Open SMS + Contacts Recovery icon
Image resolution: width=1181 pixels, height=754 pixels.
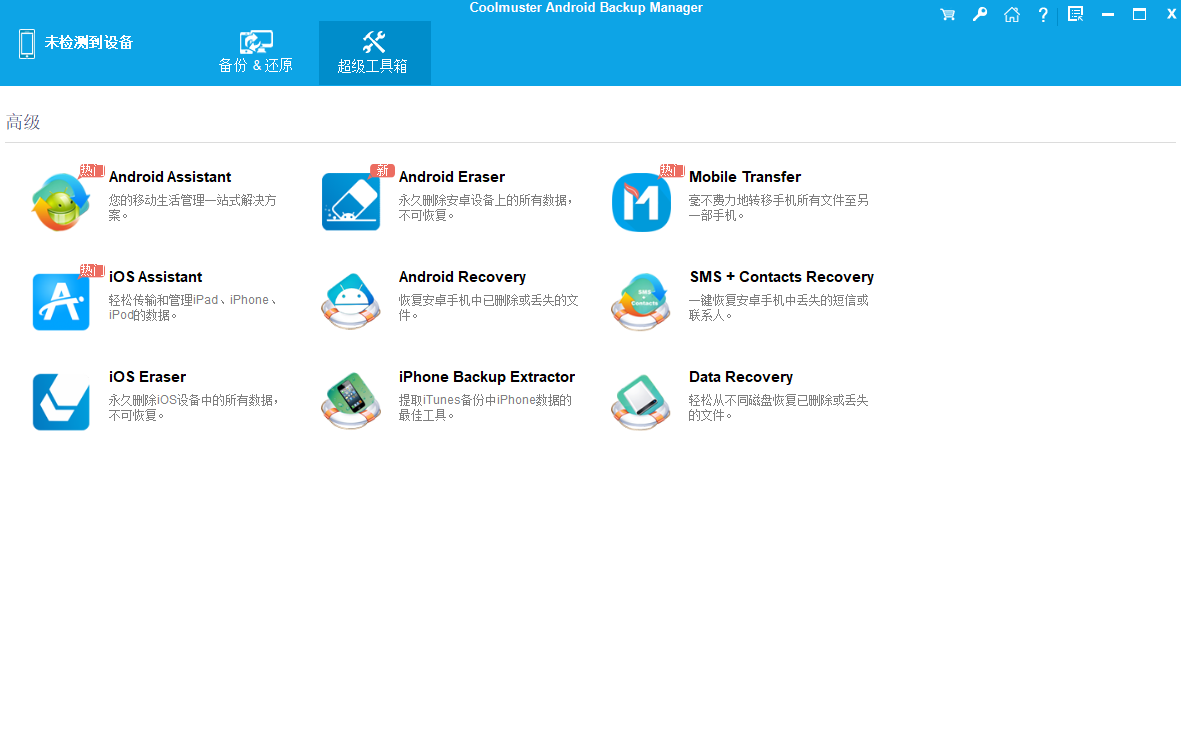click(641, 301)
